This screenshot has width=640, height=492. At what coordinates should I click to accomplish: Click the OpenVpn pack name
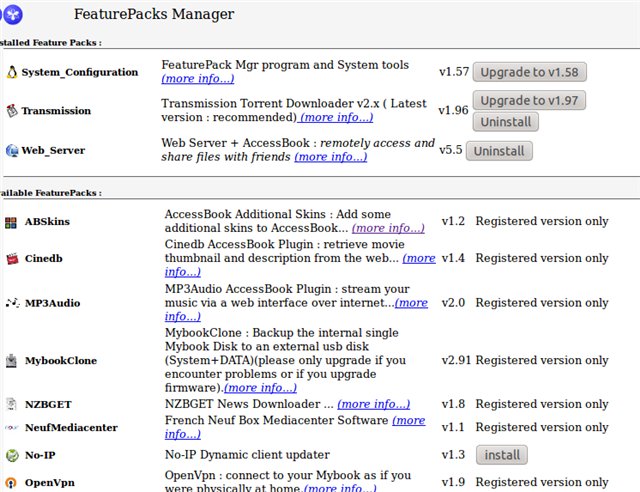(x=50, y=483)
